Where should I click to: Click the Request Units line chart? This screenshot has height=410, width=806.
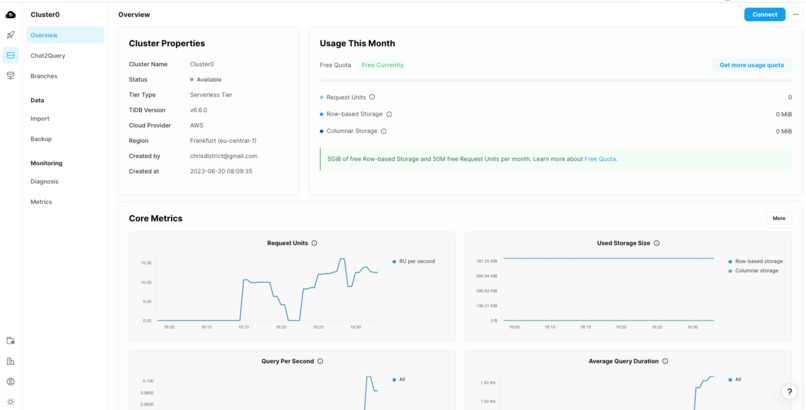[267, 289]
